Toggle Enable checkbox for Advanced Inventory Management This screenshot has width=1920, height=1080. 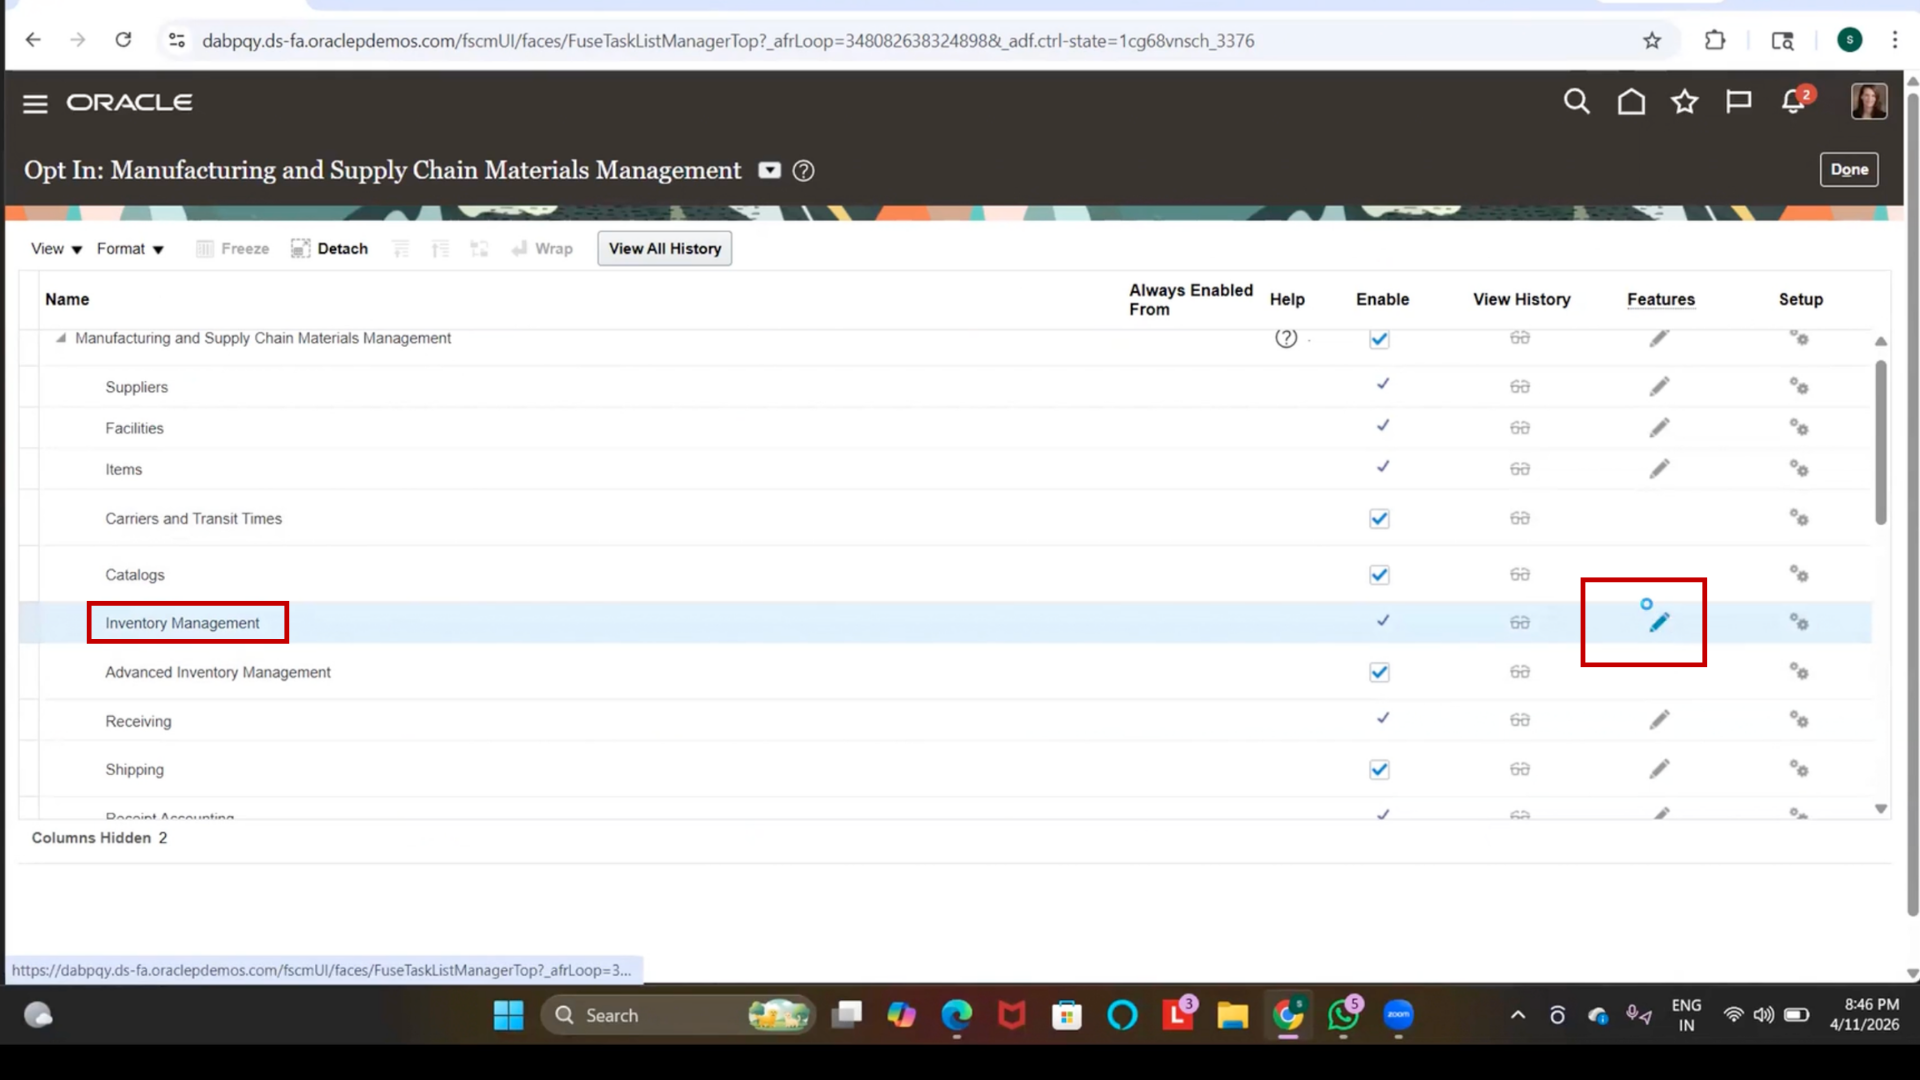[1379, 672]
